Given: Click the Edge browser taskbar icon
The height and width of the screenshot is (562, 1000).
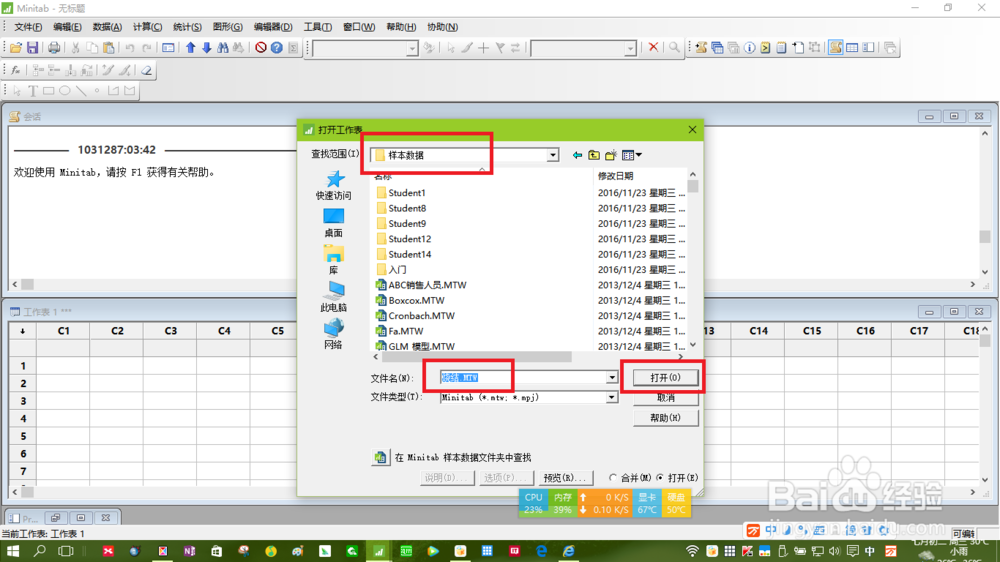Looking at the screenshot, I should (541, 551).
